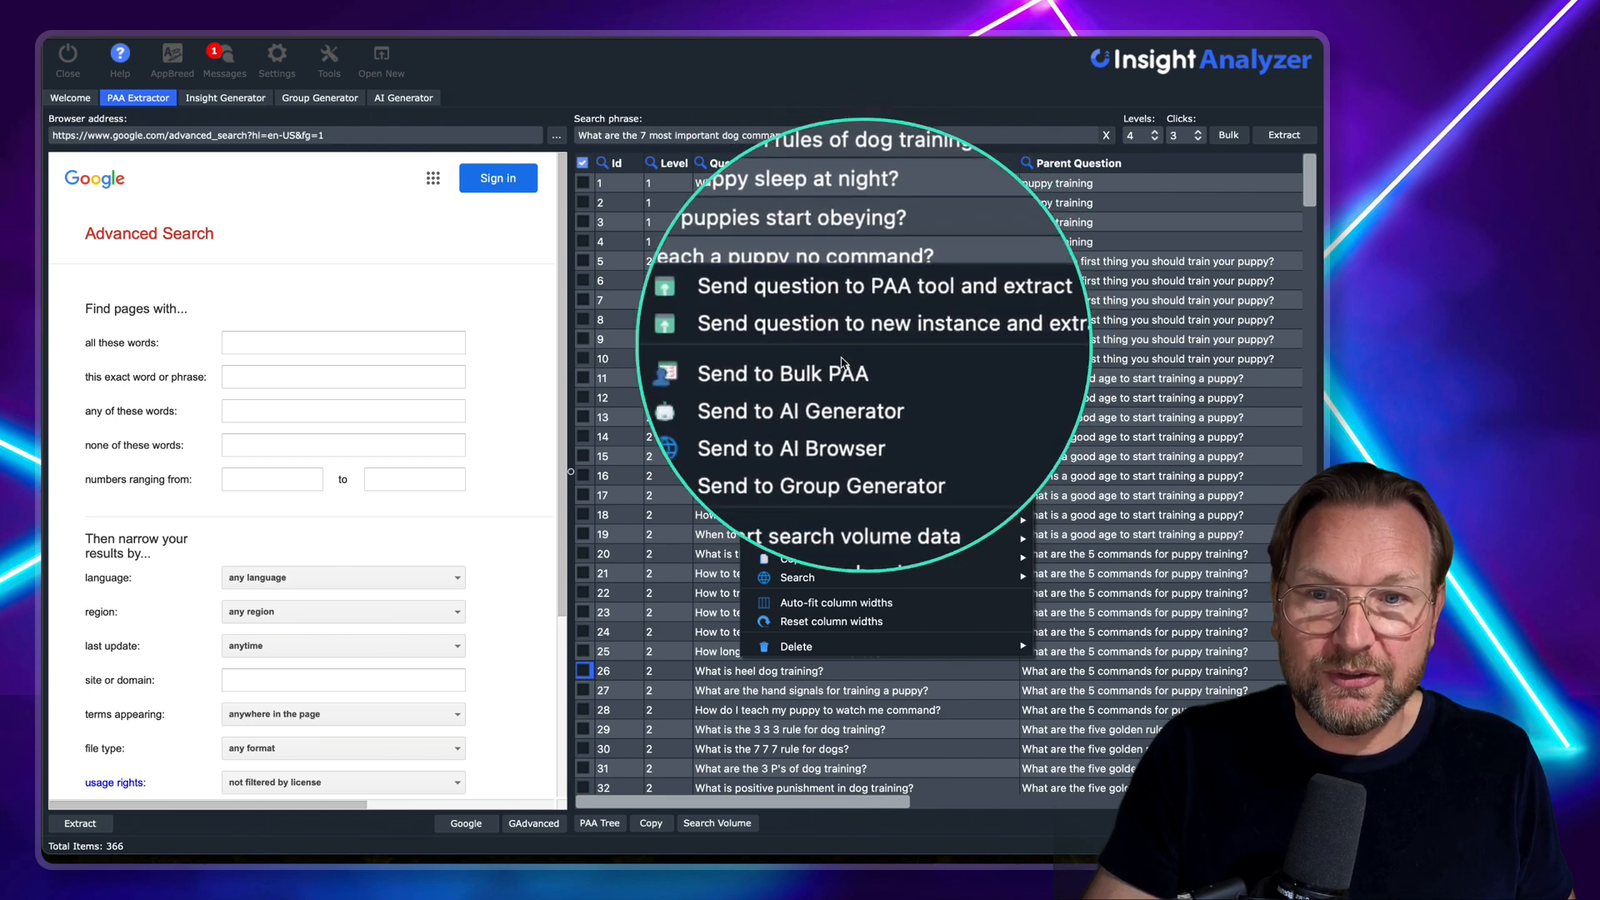Check the checkbox for row 1

pyautogui.click(x=583, y=183)
